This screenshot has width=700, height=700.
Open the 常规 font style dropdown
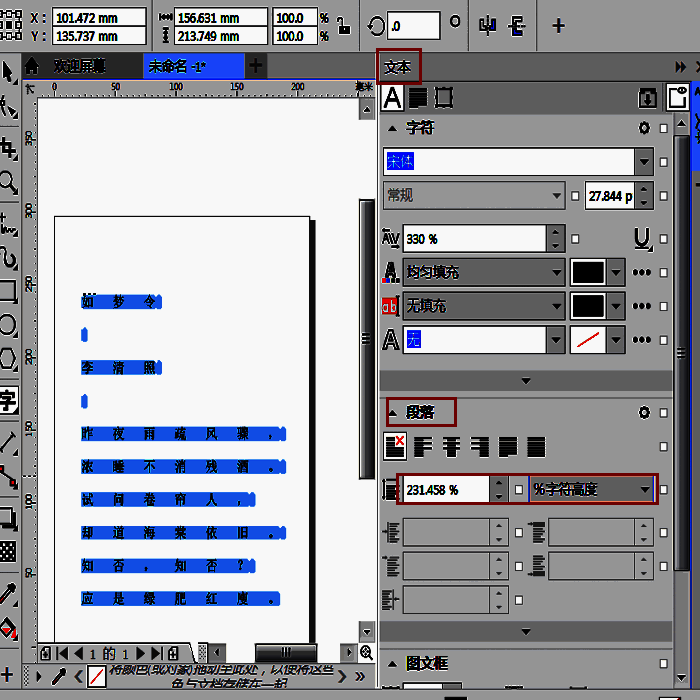coord(556,196)
